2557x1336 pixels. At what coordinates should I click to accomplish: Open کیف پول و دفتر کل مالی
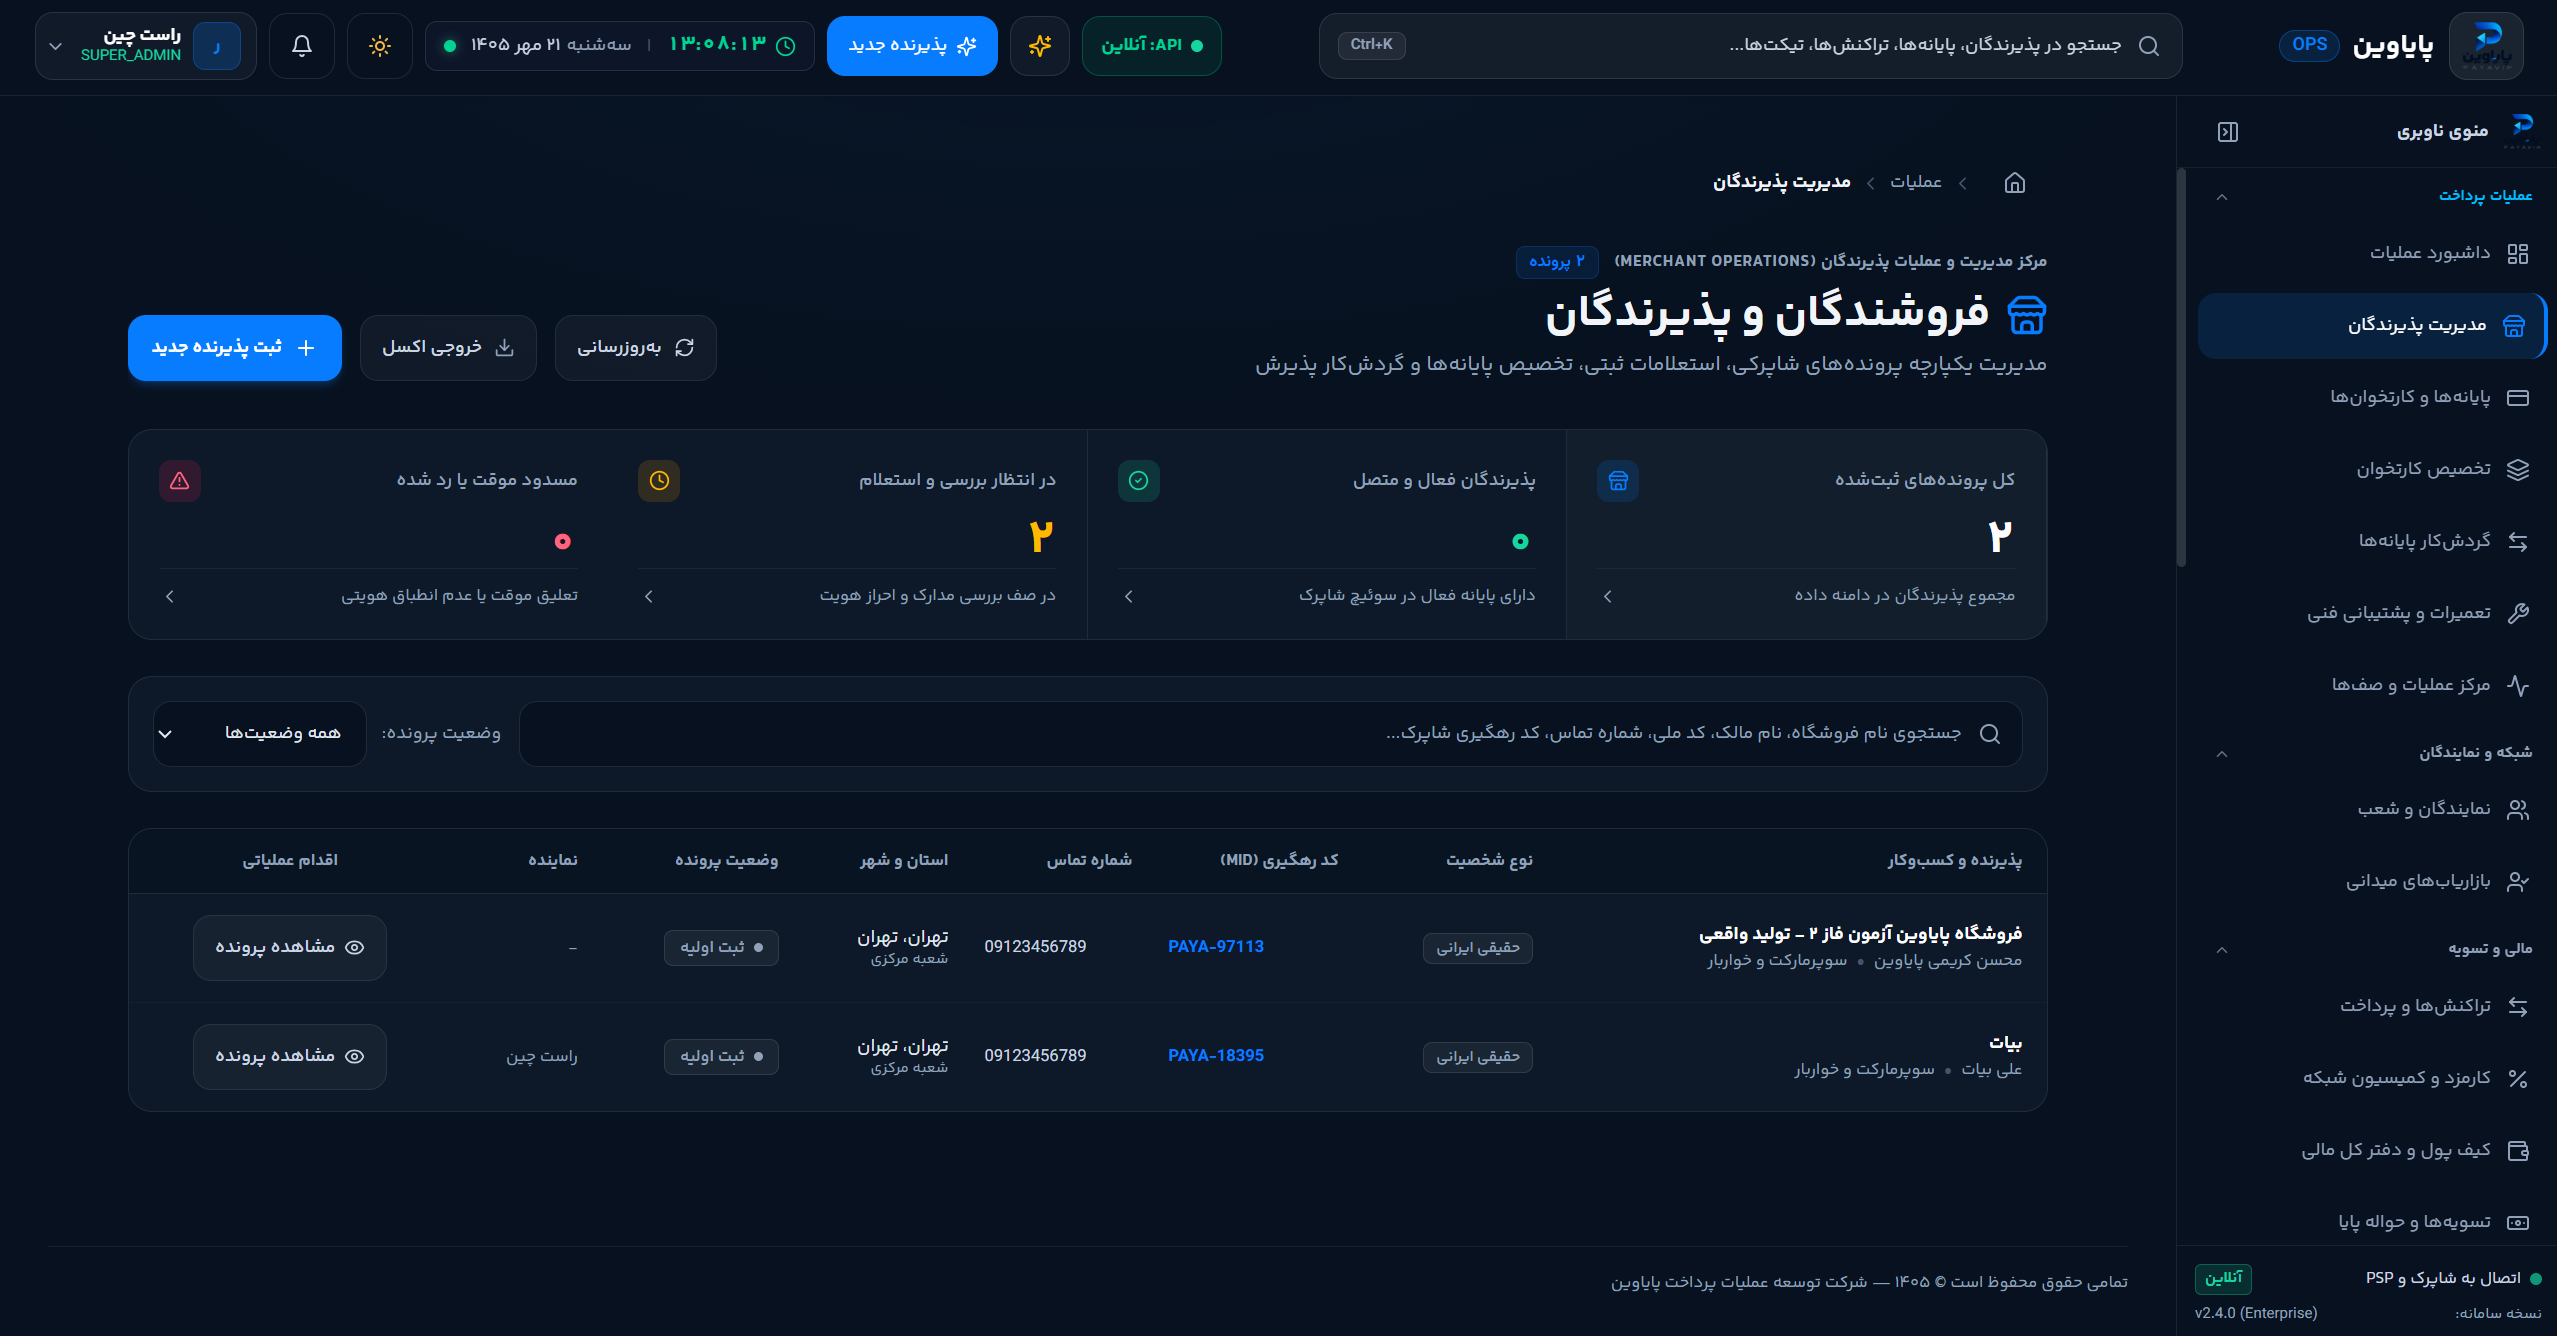pyautogui.click(x=2372, y=1150)
